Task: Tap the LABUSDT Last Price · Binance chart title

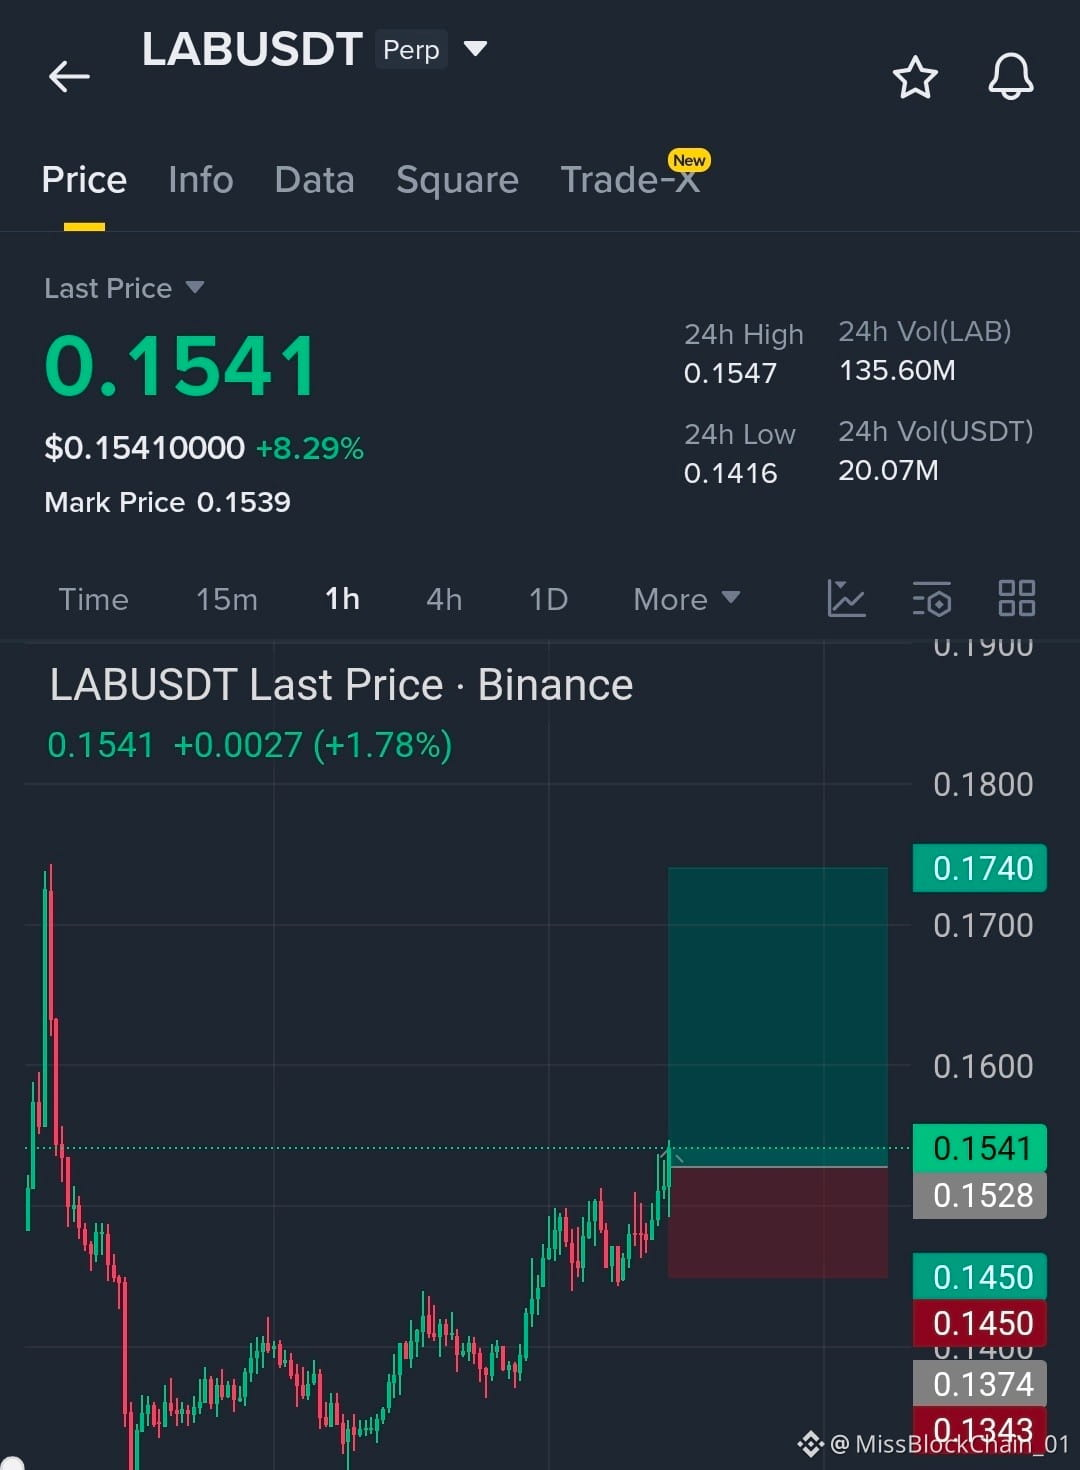Action: 341,685
